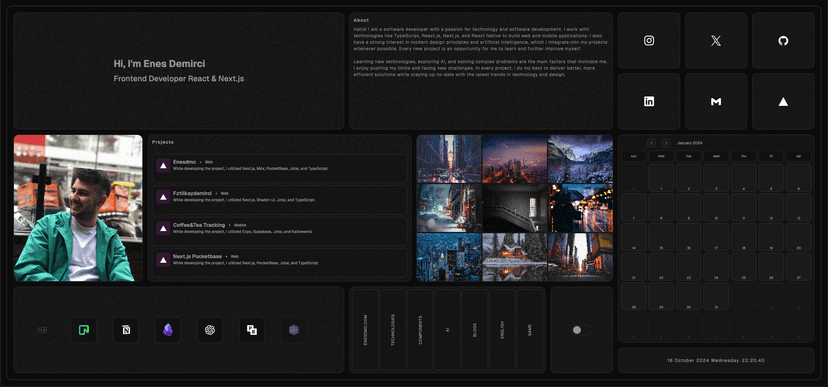Click the Notion logo icon
The height and width of the screenshot is (387, 828).
coord(126,330)
